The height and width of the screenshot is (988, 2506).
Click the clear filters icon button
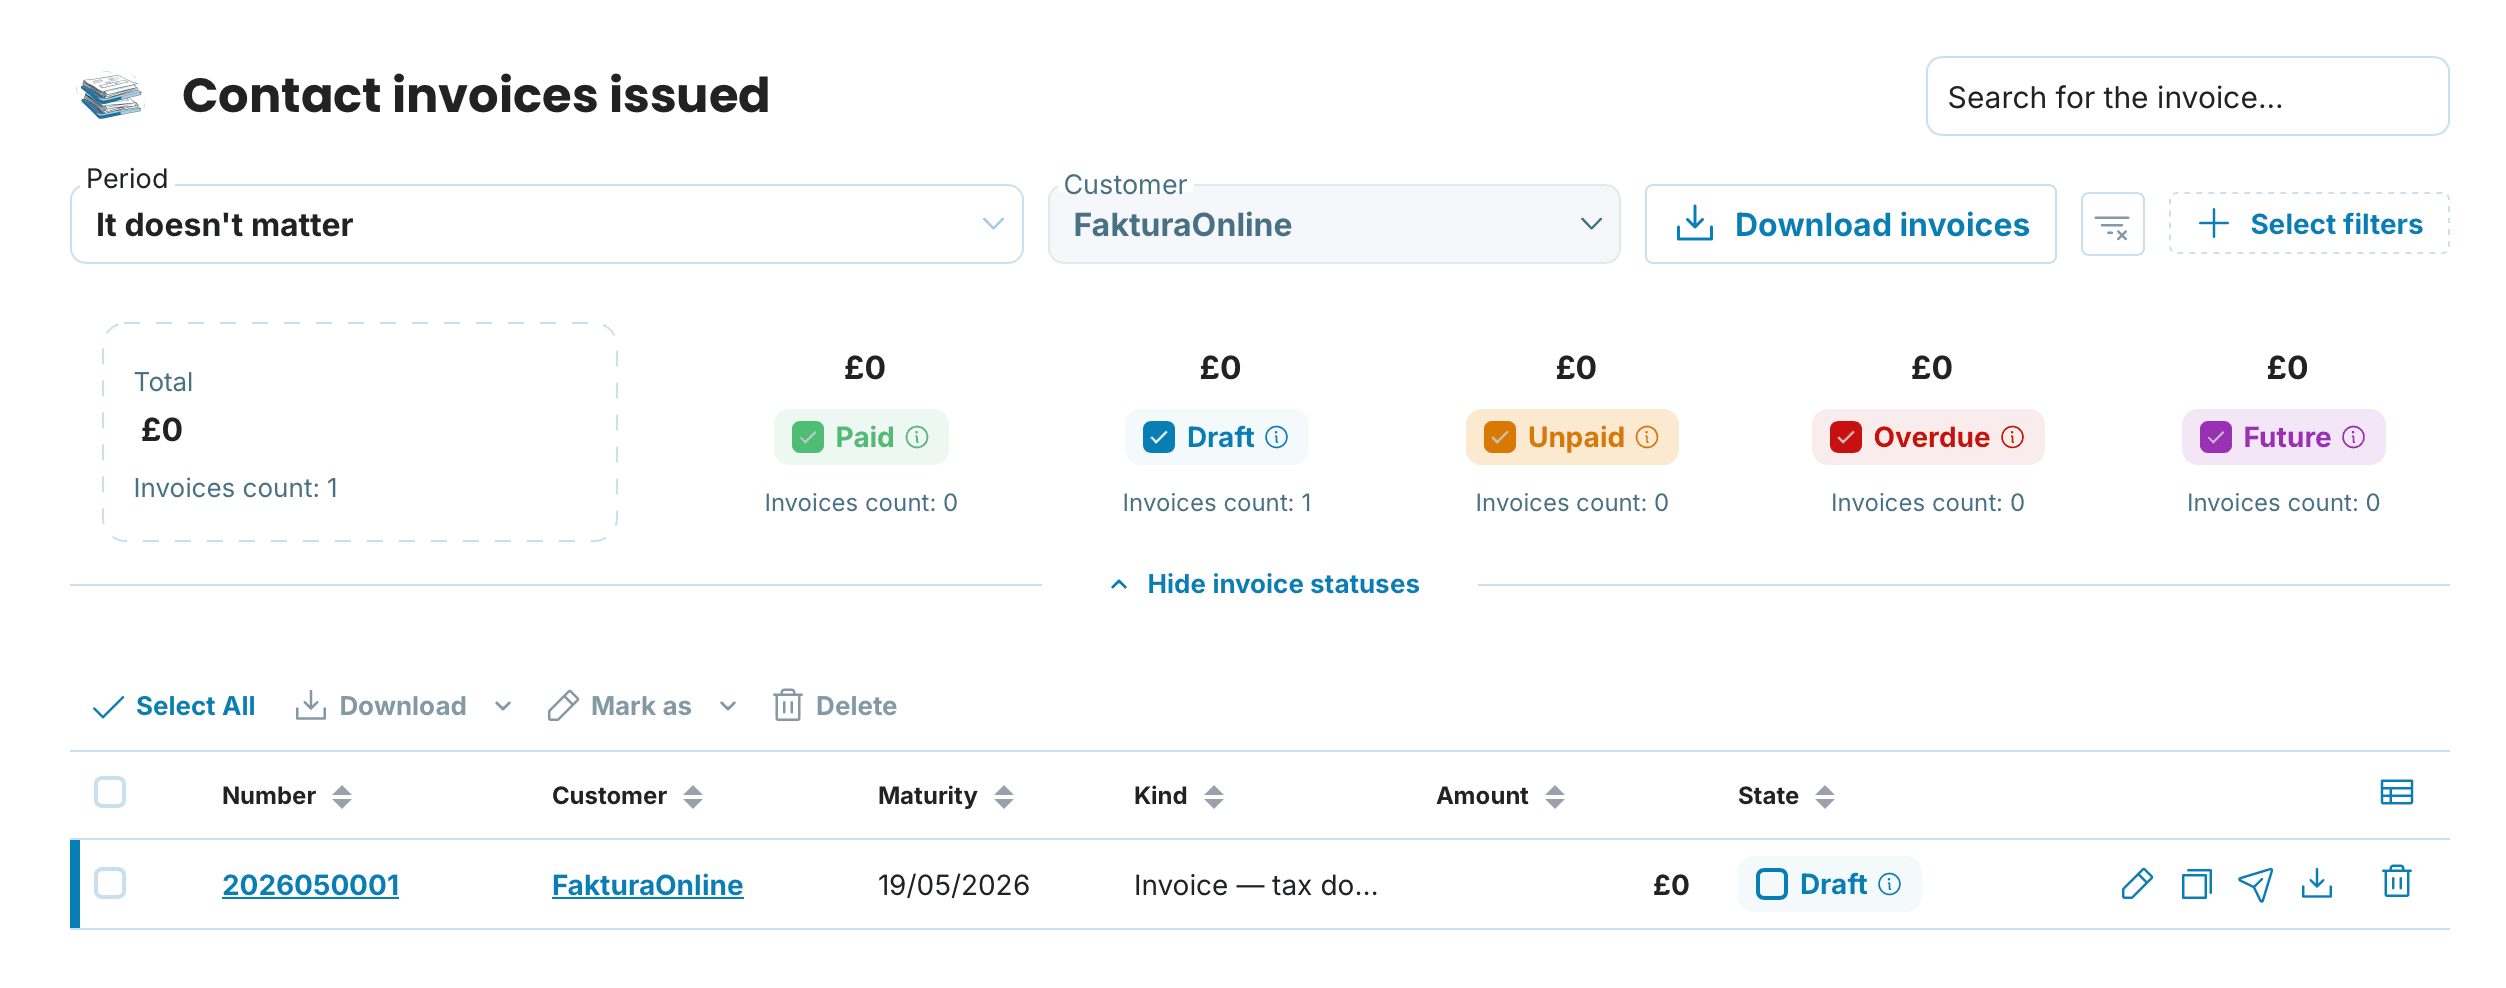2112,225
